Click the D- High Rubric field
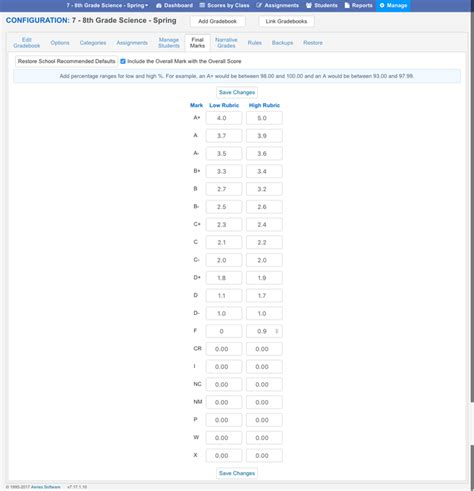 click(x=264, y=314)
